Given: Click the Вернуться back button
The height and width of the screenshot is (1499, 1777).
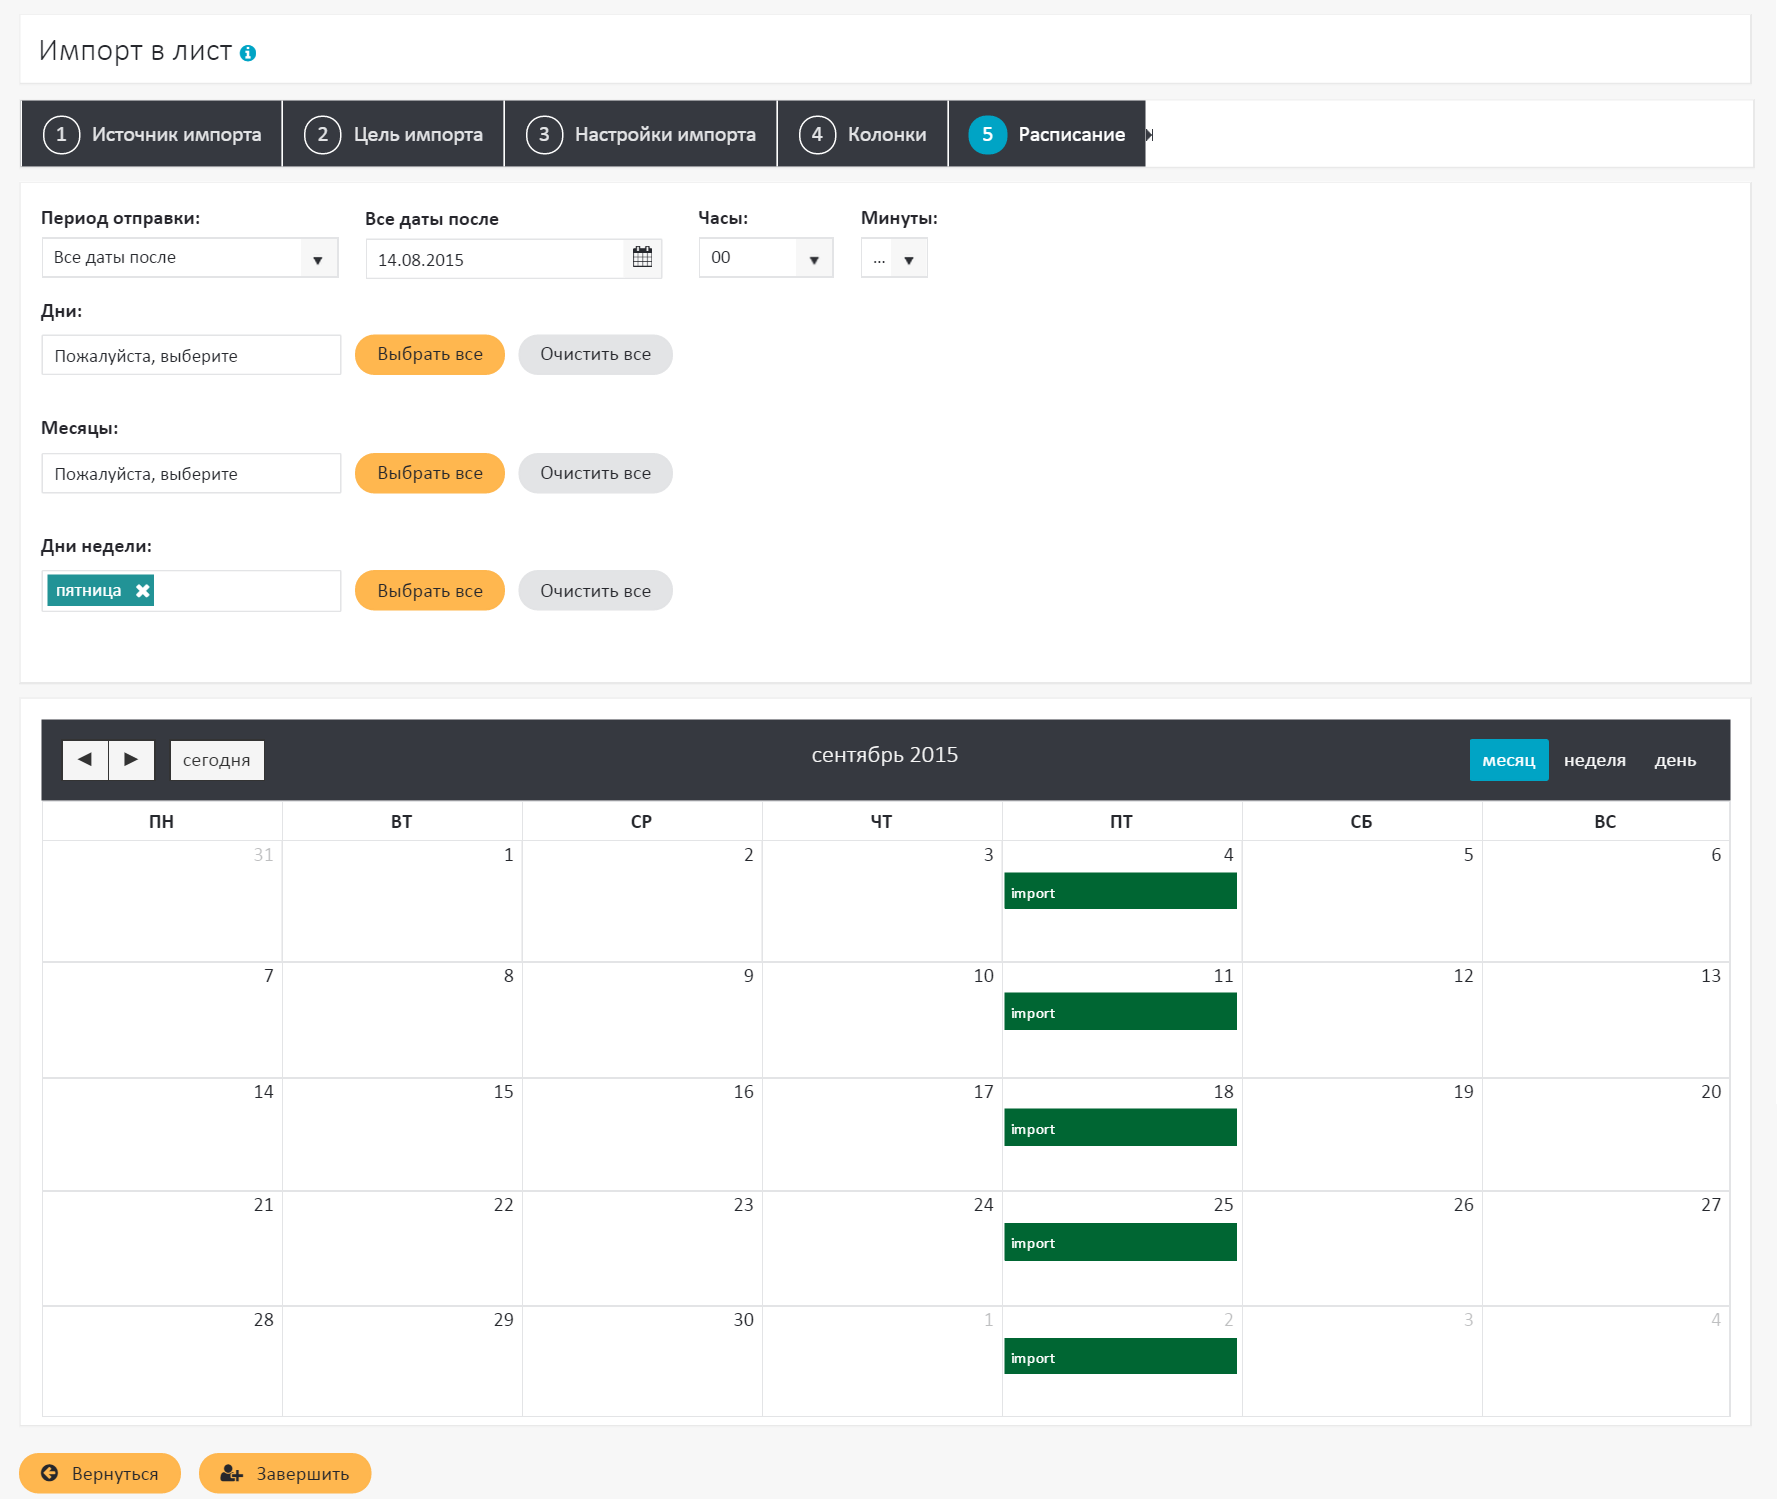Looking at the screenshot, I should 100,1473.
